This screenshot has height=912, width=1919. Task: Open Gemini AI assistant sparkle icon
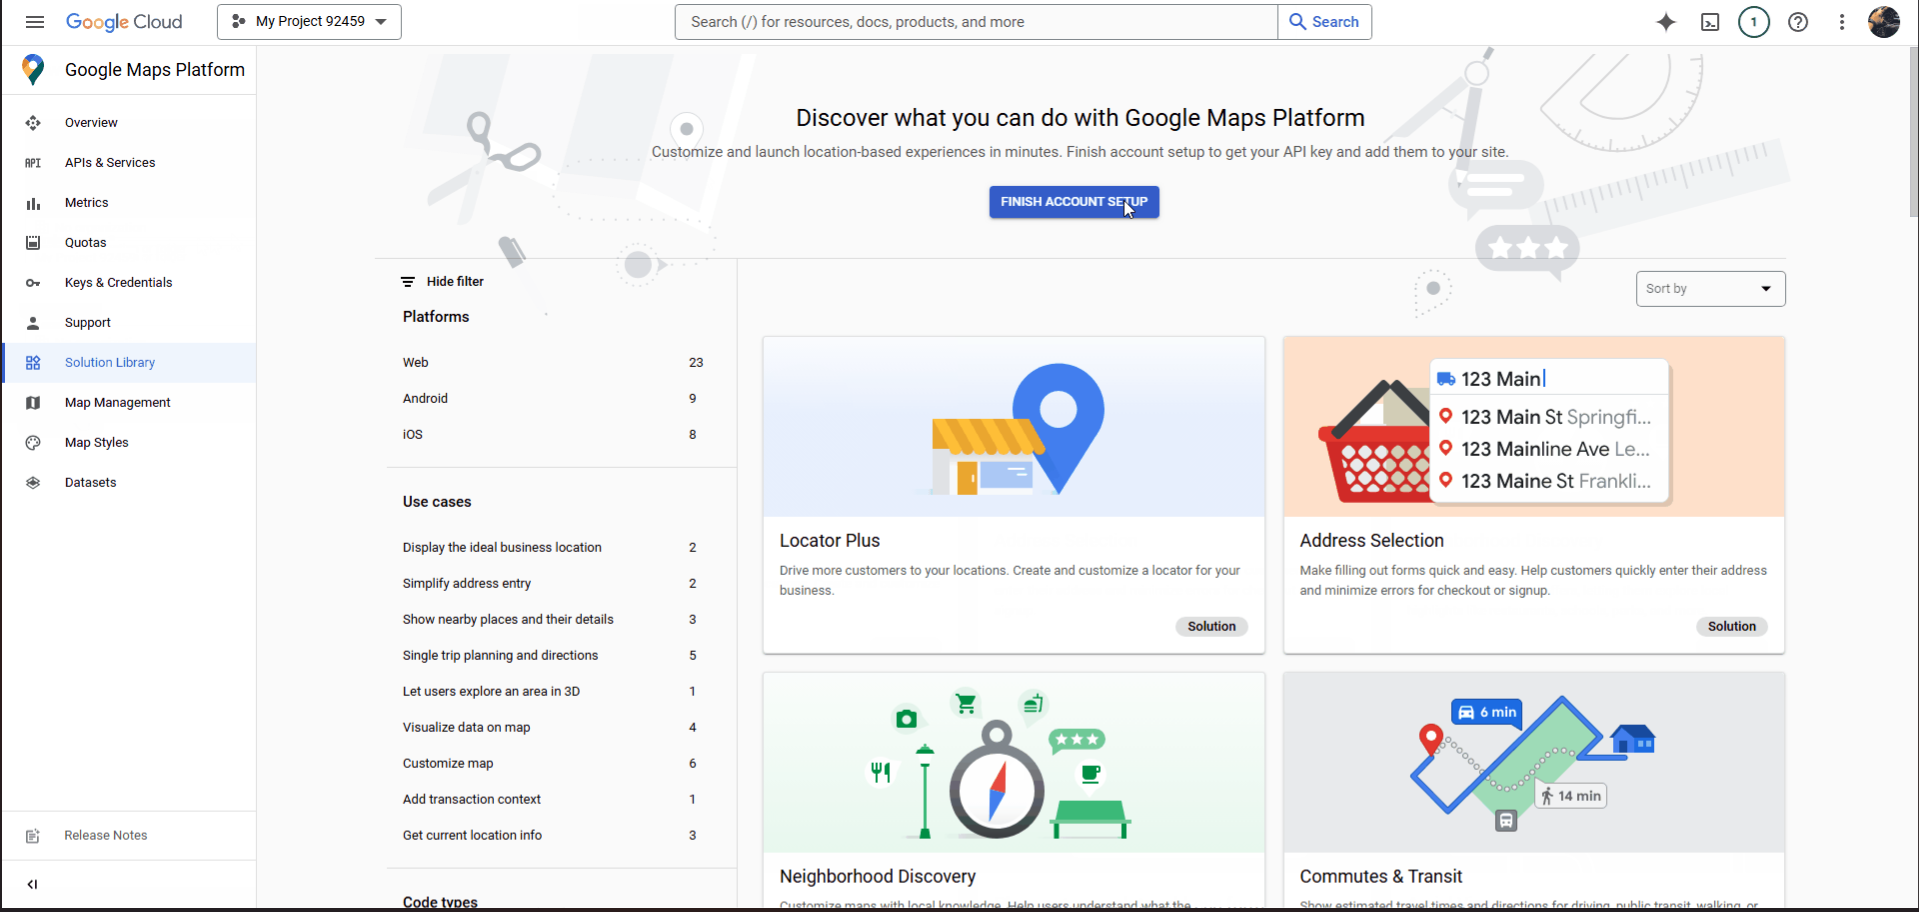[x=1666, y=22]
